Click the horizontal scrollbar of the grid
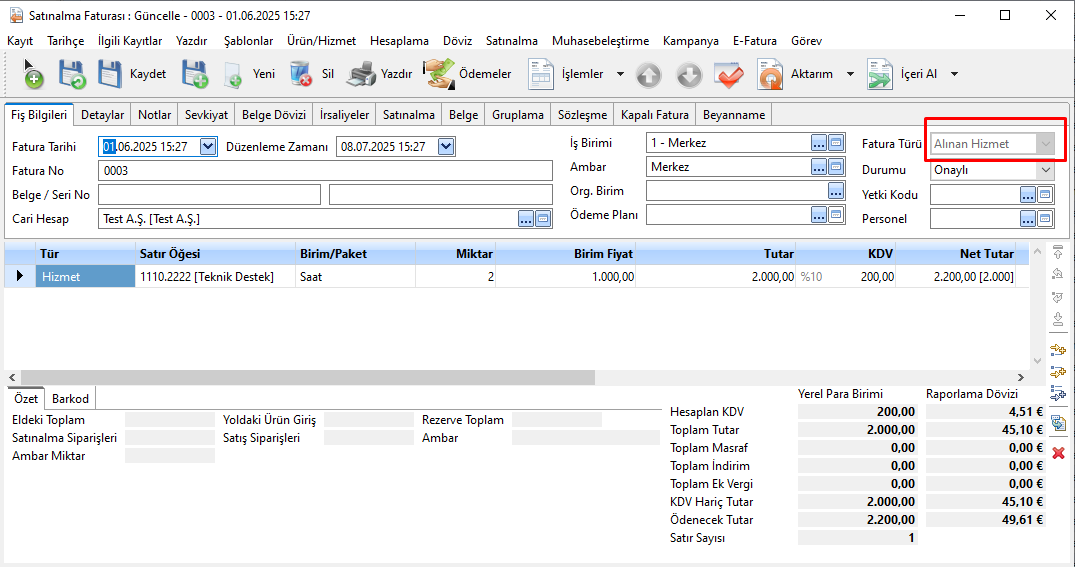1075x567 pixels. pyautogui.click(x=300, y=377)
